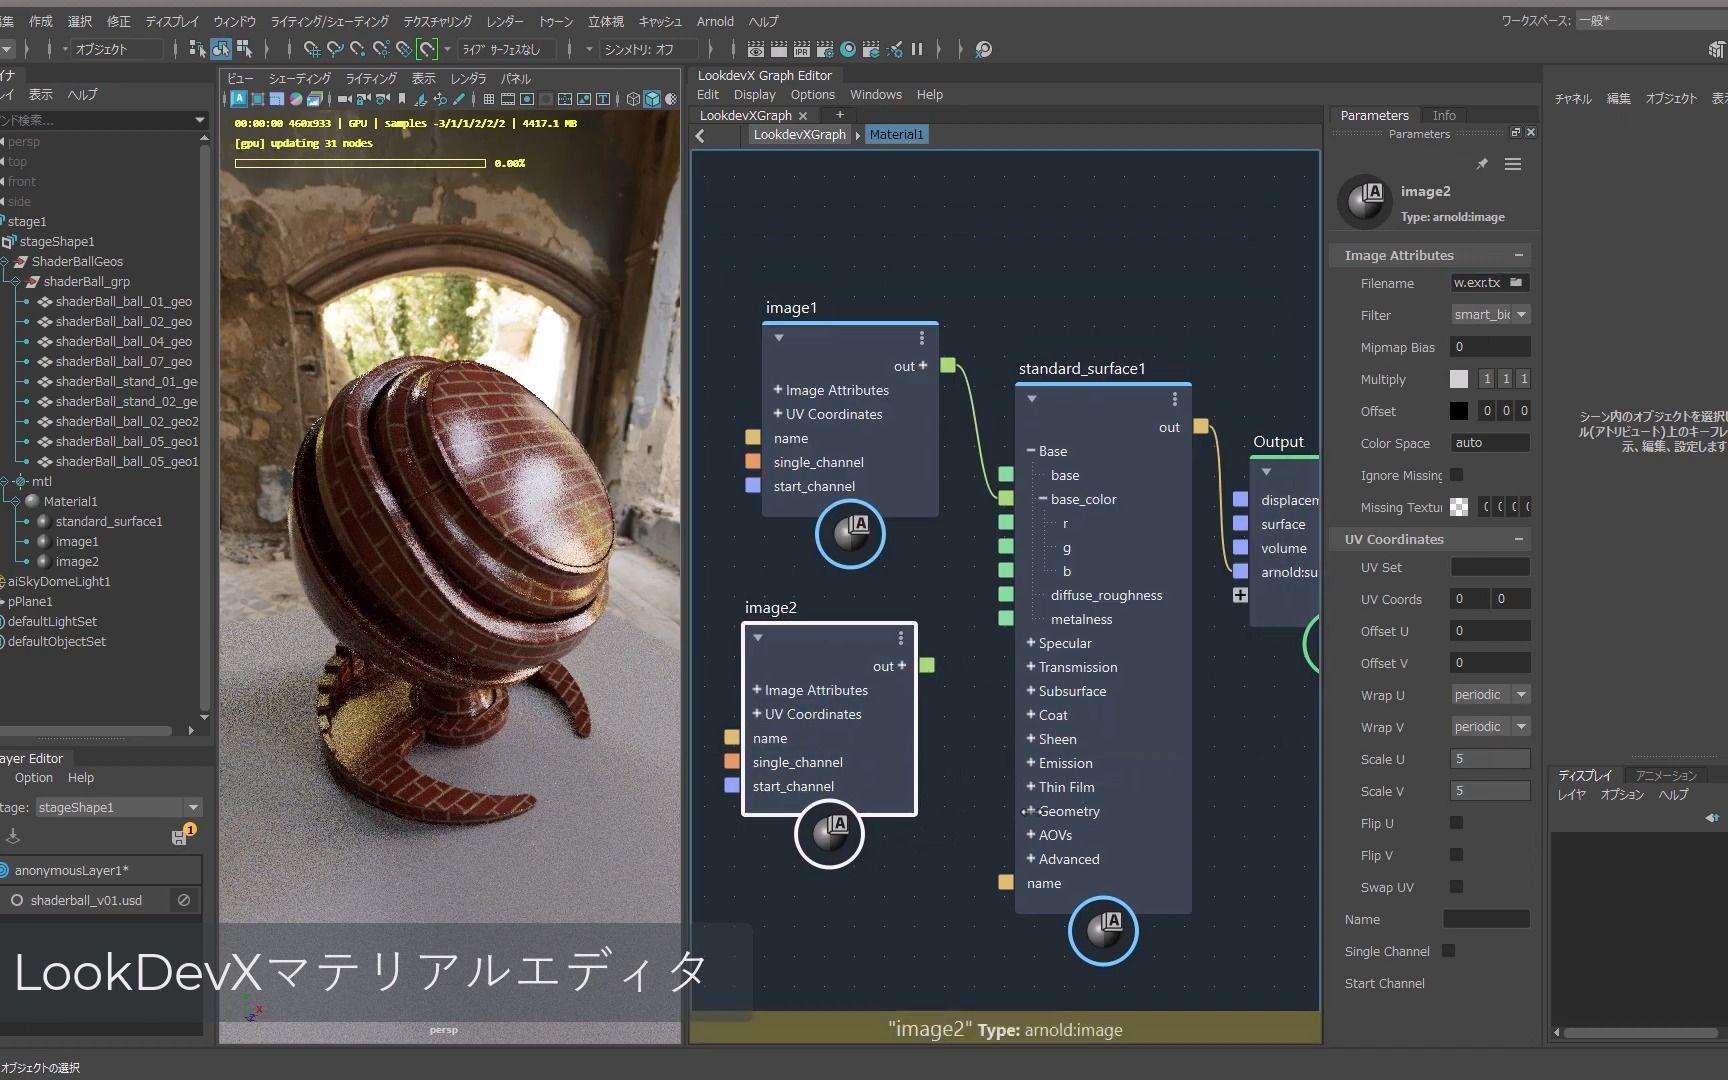Pause the Arnold viewport render

click(917, 48)
